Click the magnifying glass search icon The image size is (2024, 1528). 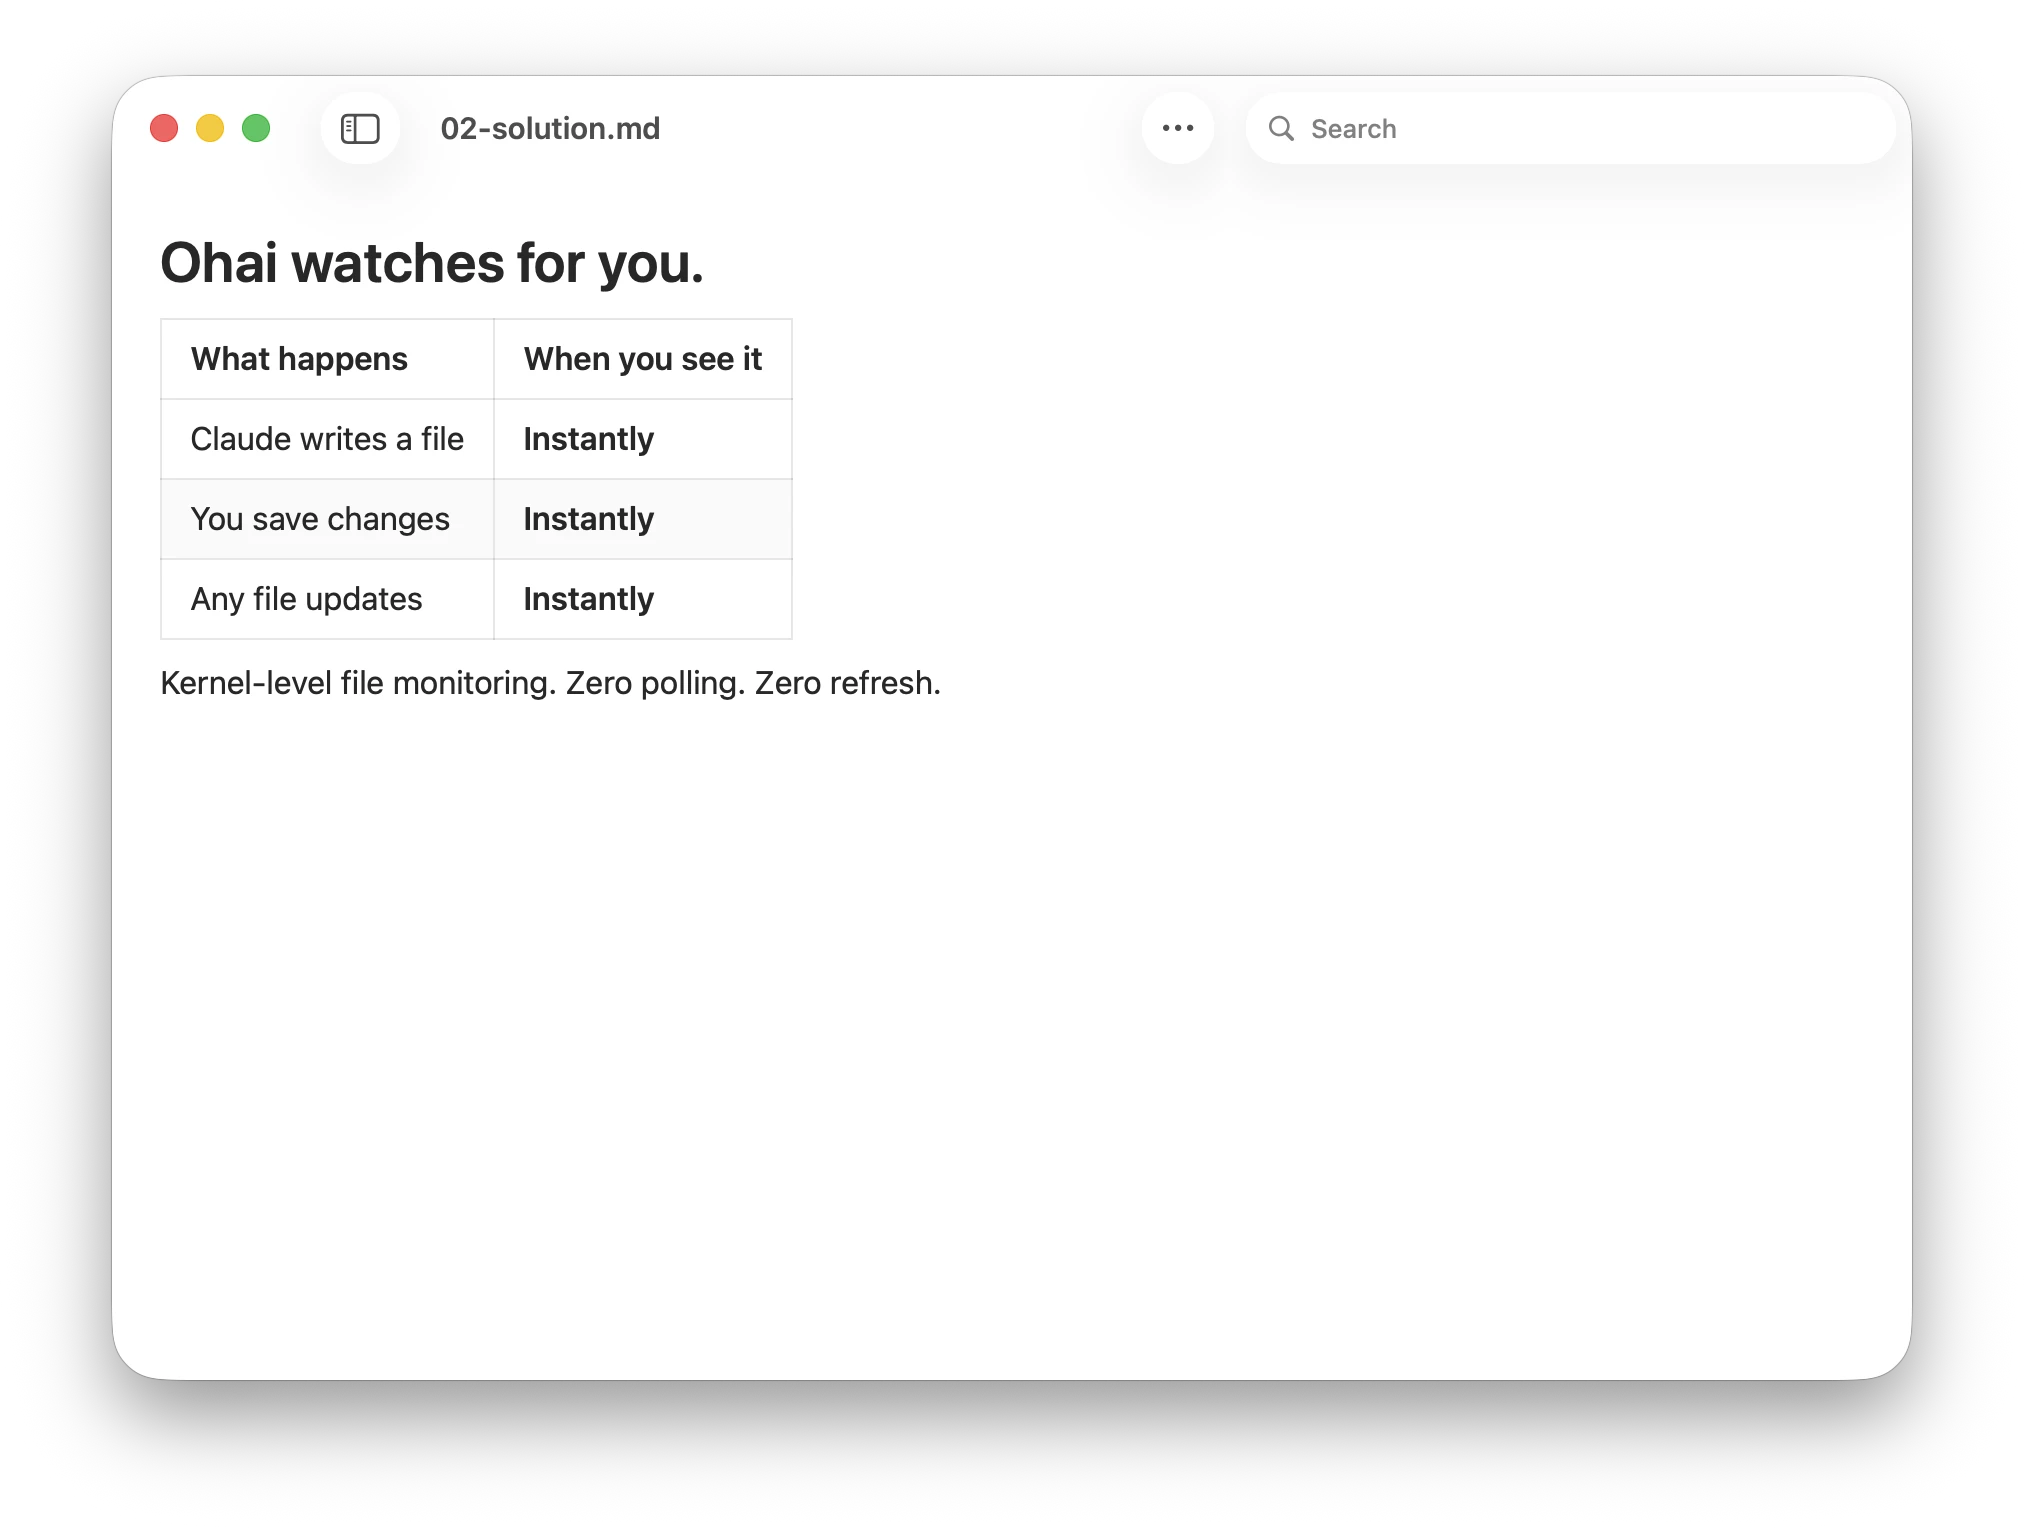(x=1281, y=129)
